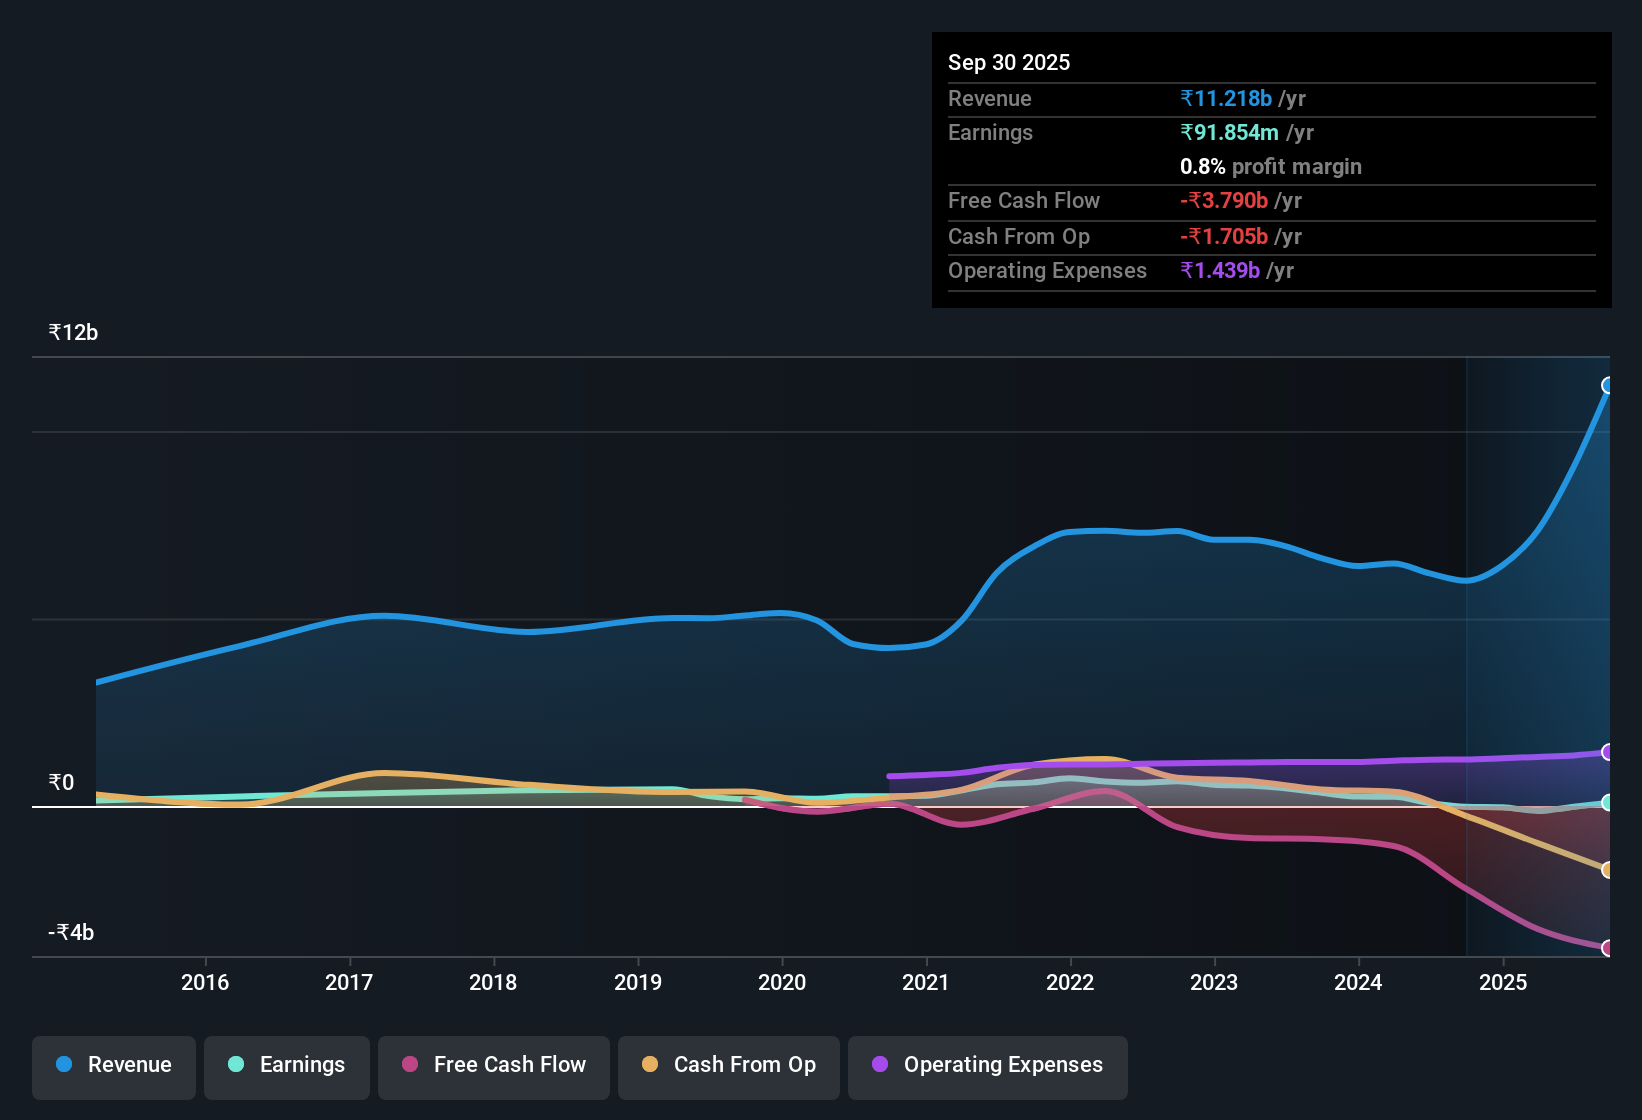Click the teal Earnings legend dot

236,1065
